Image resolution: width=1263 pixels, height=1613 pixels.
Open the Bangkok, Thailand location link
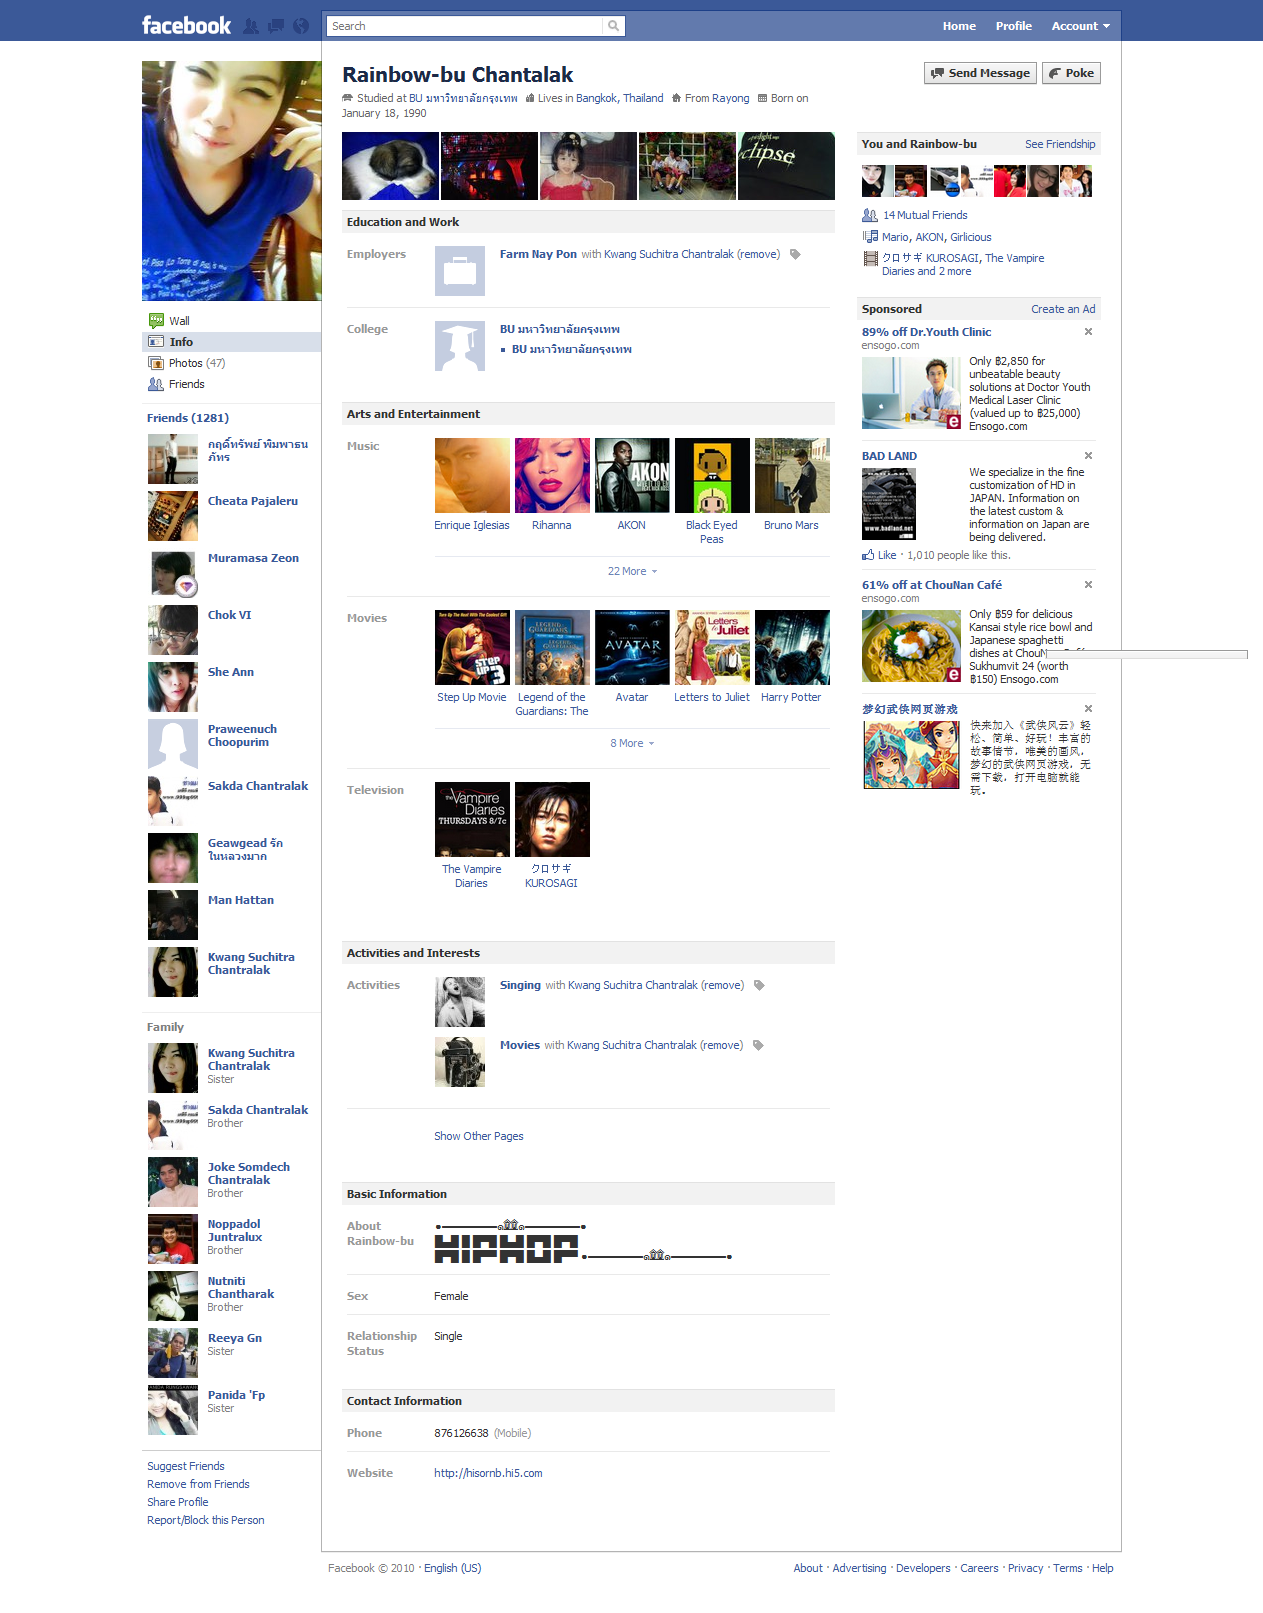tap(620, 98)
